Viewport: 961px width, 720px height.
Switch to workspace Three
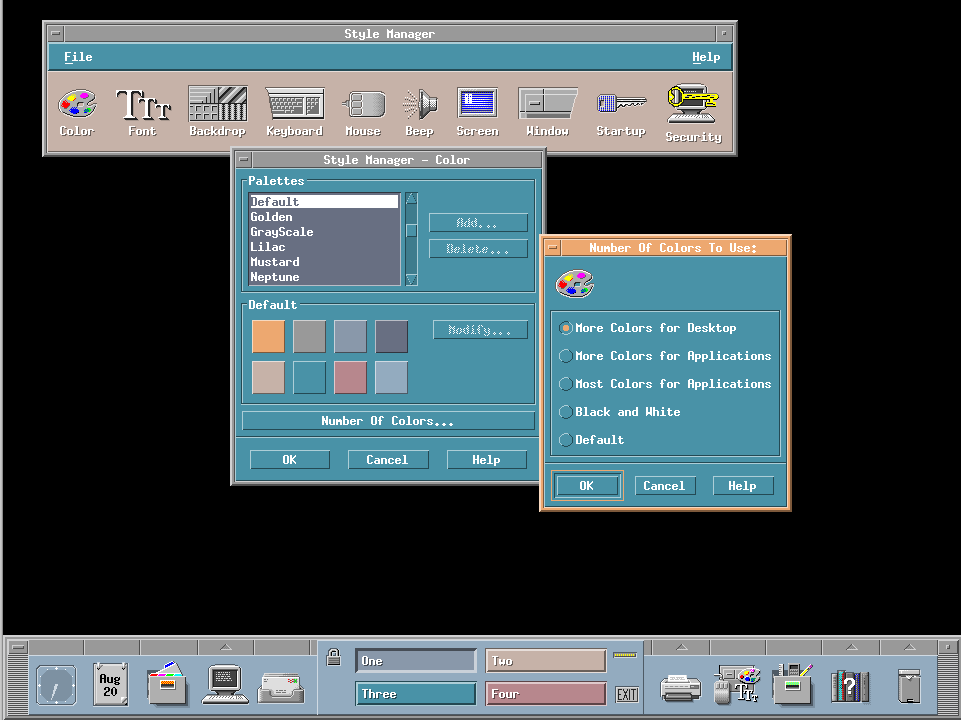coord(416,694)
